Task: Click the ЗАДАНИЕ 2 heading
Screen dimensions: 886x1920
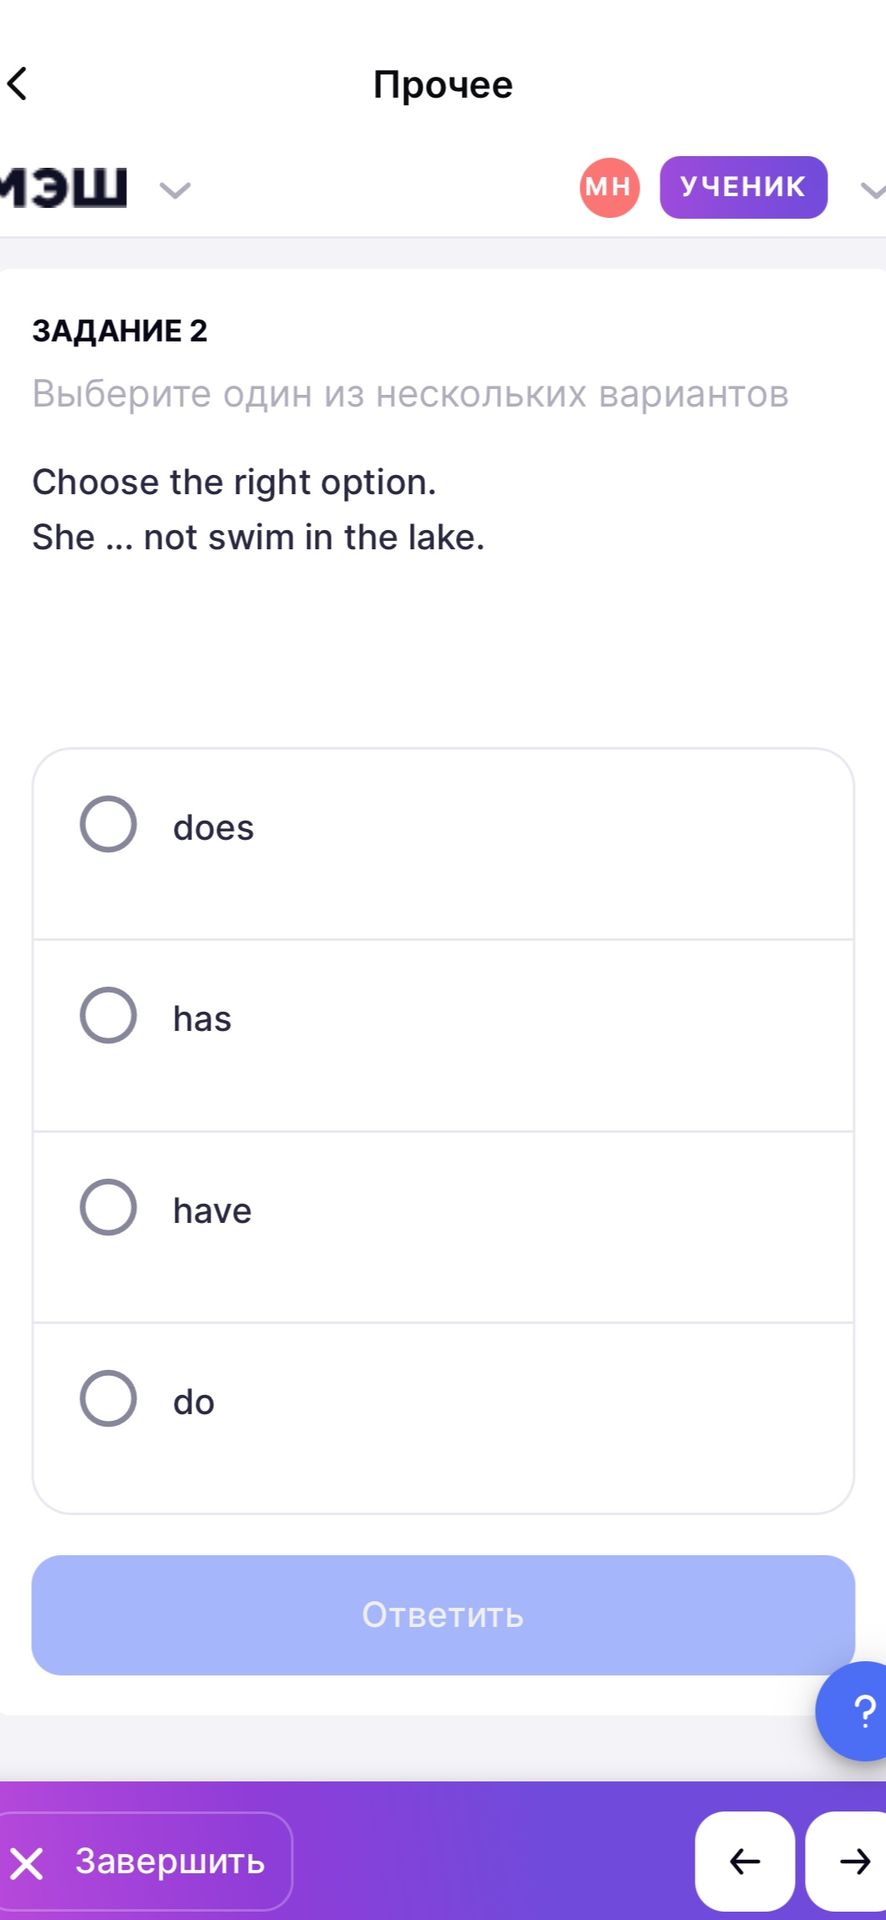Action: click(120, 331)
